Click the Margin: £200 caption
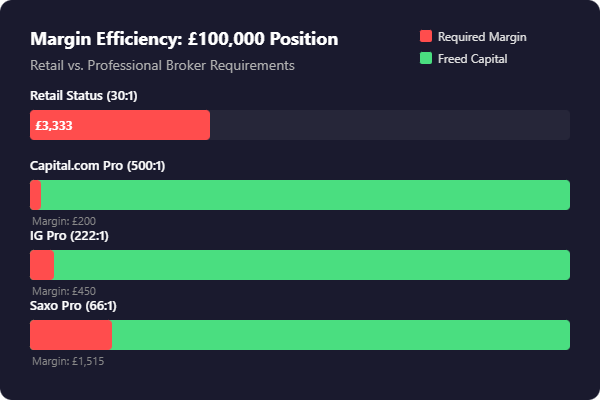 click(64, 221)
